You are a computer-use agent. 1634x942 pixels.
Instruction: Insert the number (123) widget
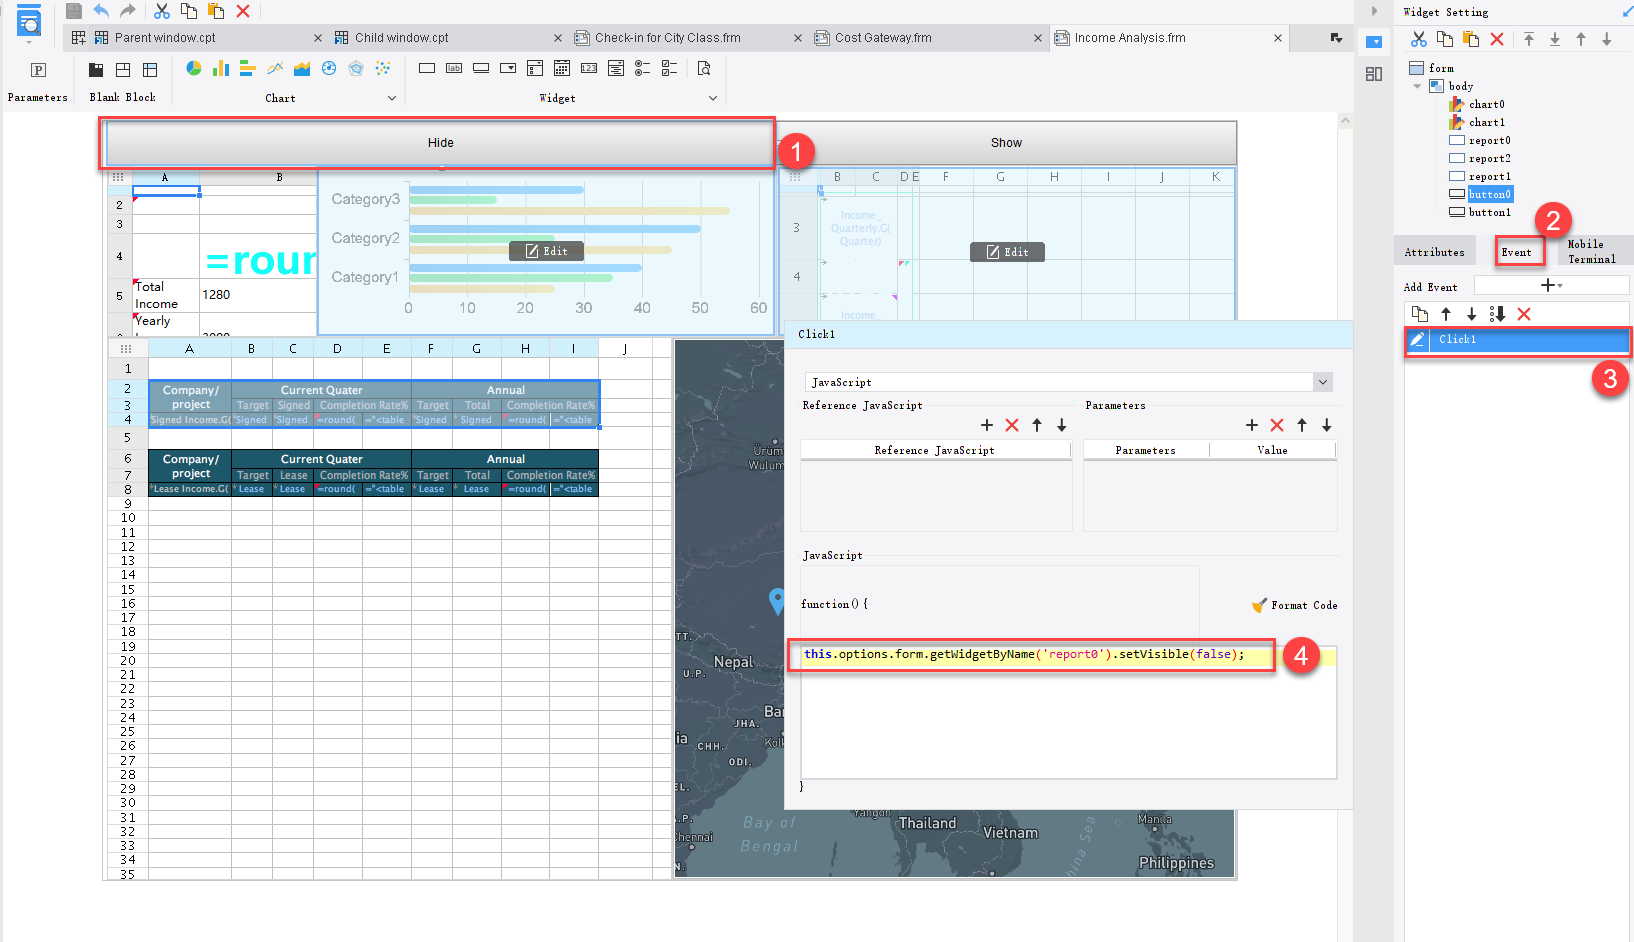pos(590,68)
